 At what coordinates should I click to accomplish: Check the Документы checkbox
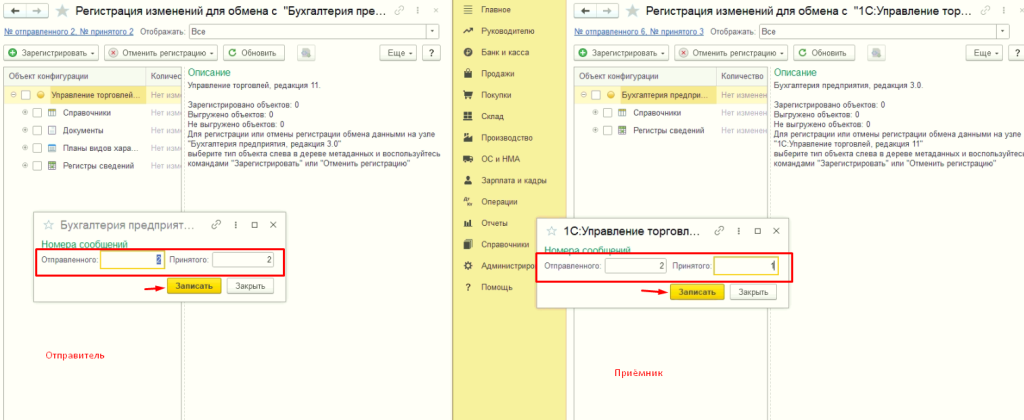pos(37,130)
